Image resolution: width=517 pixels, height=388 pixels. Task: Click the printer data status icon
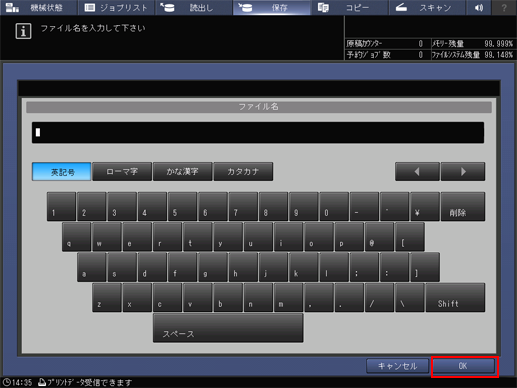click(42, 382)
